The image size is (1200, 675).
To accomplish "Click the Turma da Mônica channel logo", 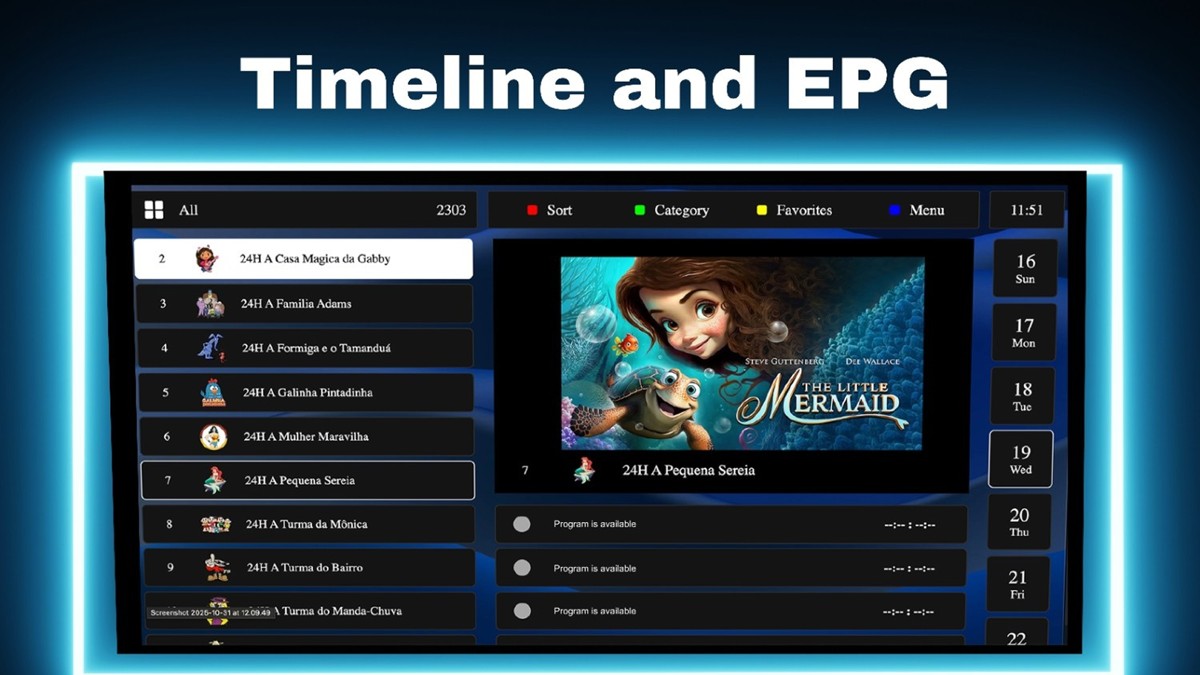I will coord(215,524).
